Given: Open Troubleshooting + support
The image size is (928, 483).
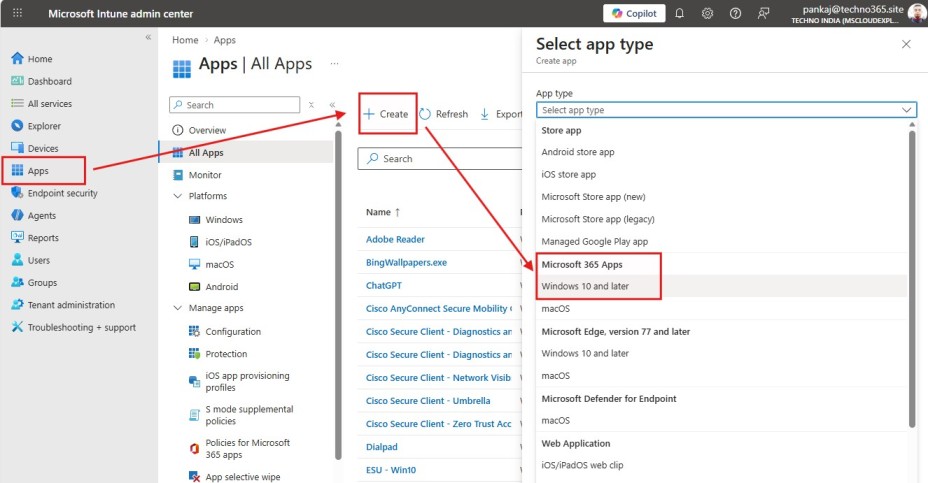Looking at the screenshot, I should tap(73, 327).
